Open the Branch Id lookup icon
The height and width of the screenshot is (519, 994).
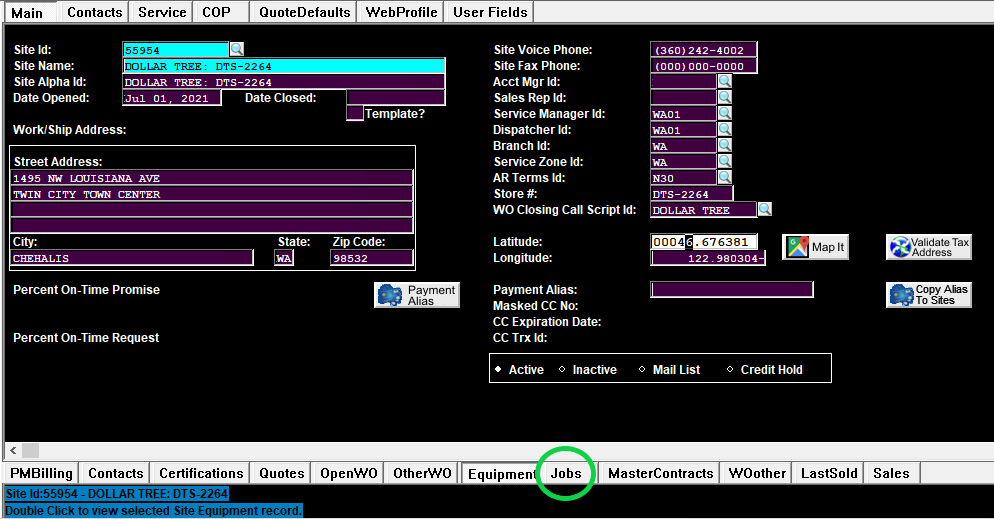point(725,145)
